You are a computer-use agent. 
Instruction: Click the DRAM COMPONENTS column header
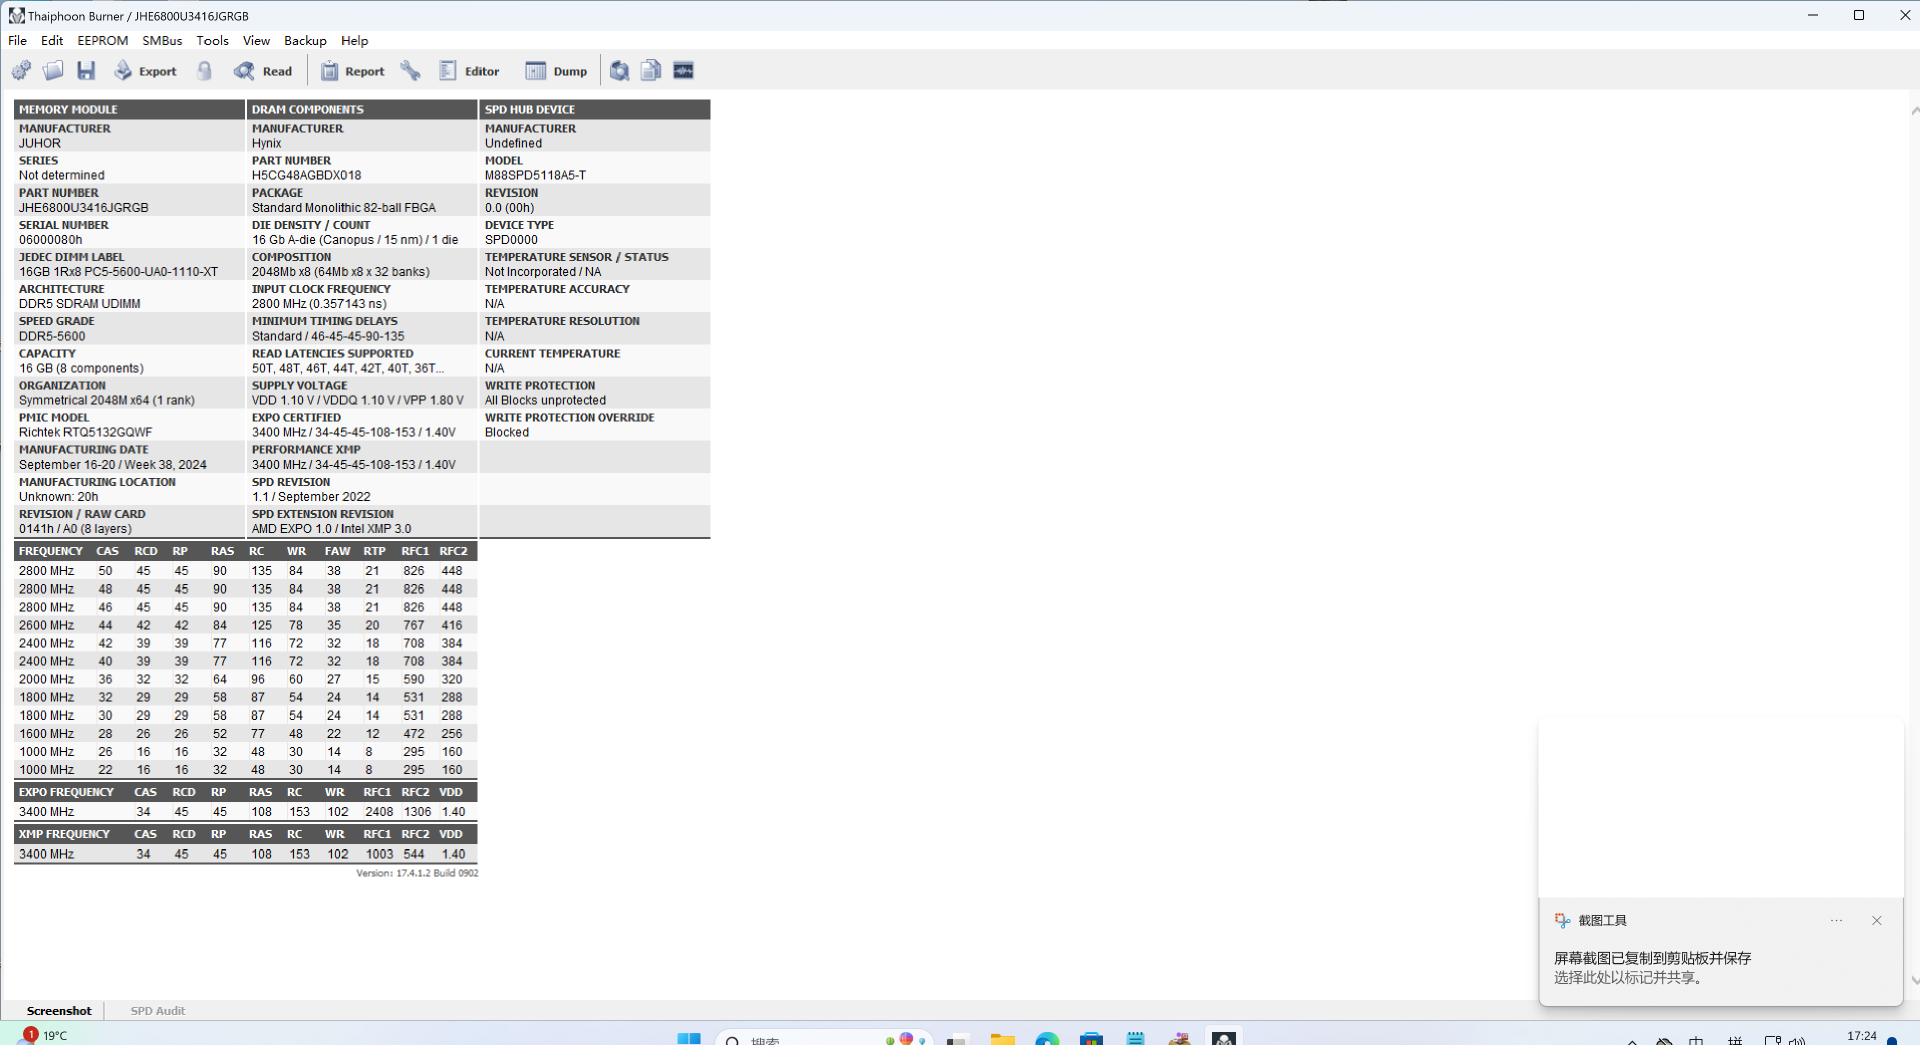pos(362,110)
